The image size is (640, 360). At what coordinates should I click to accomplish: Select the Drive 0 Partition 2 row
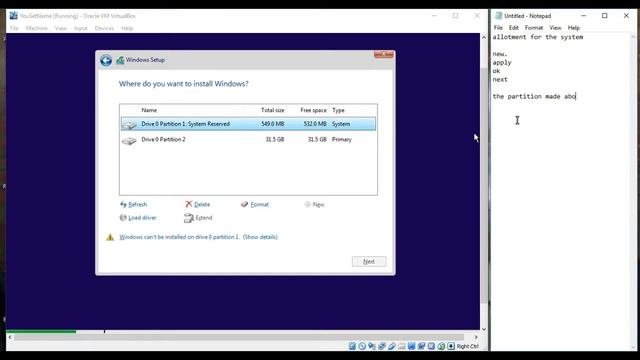(248, 140)
